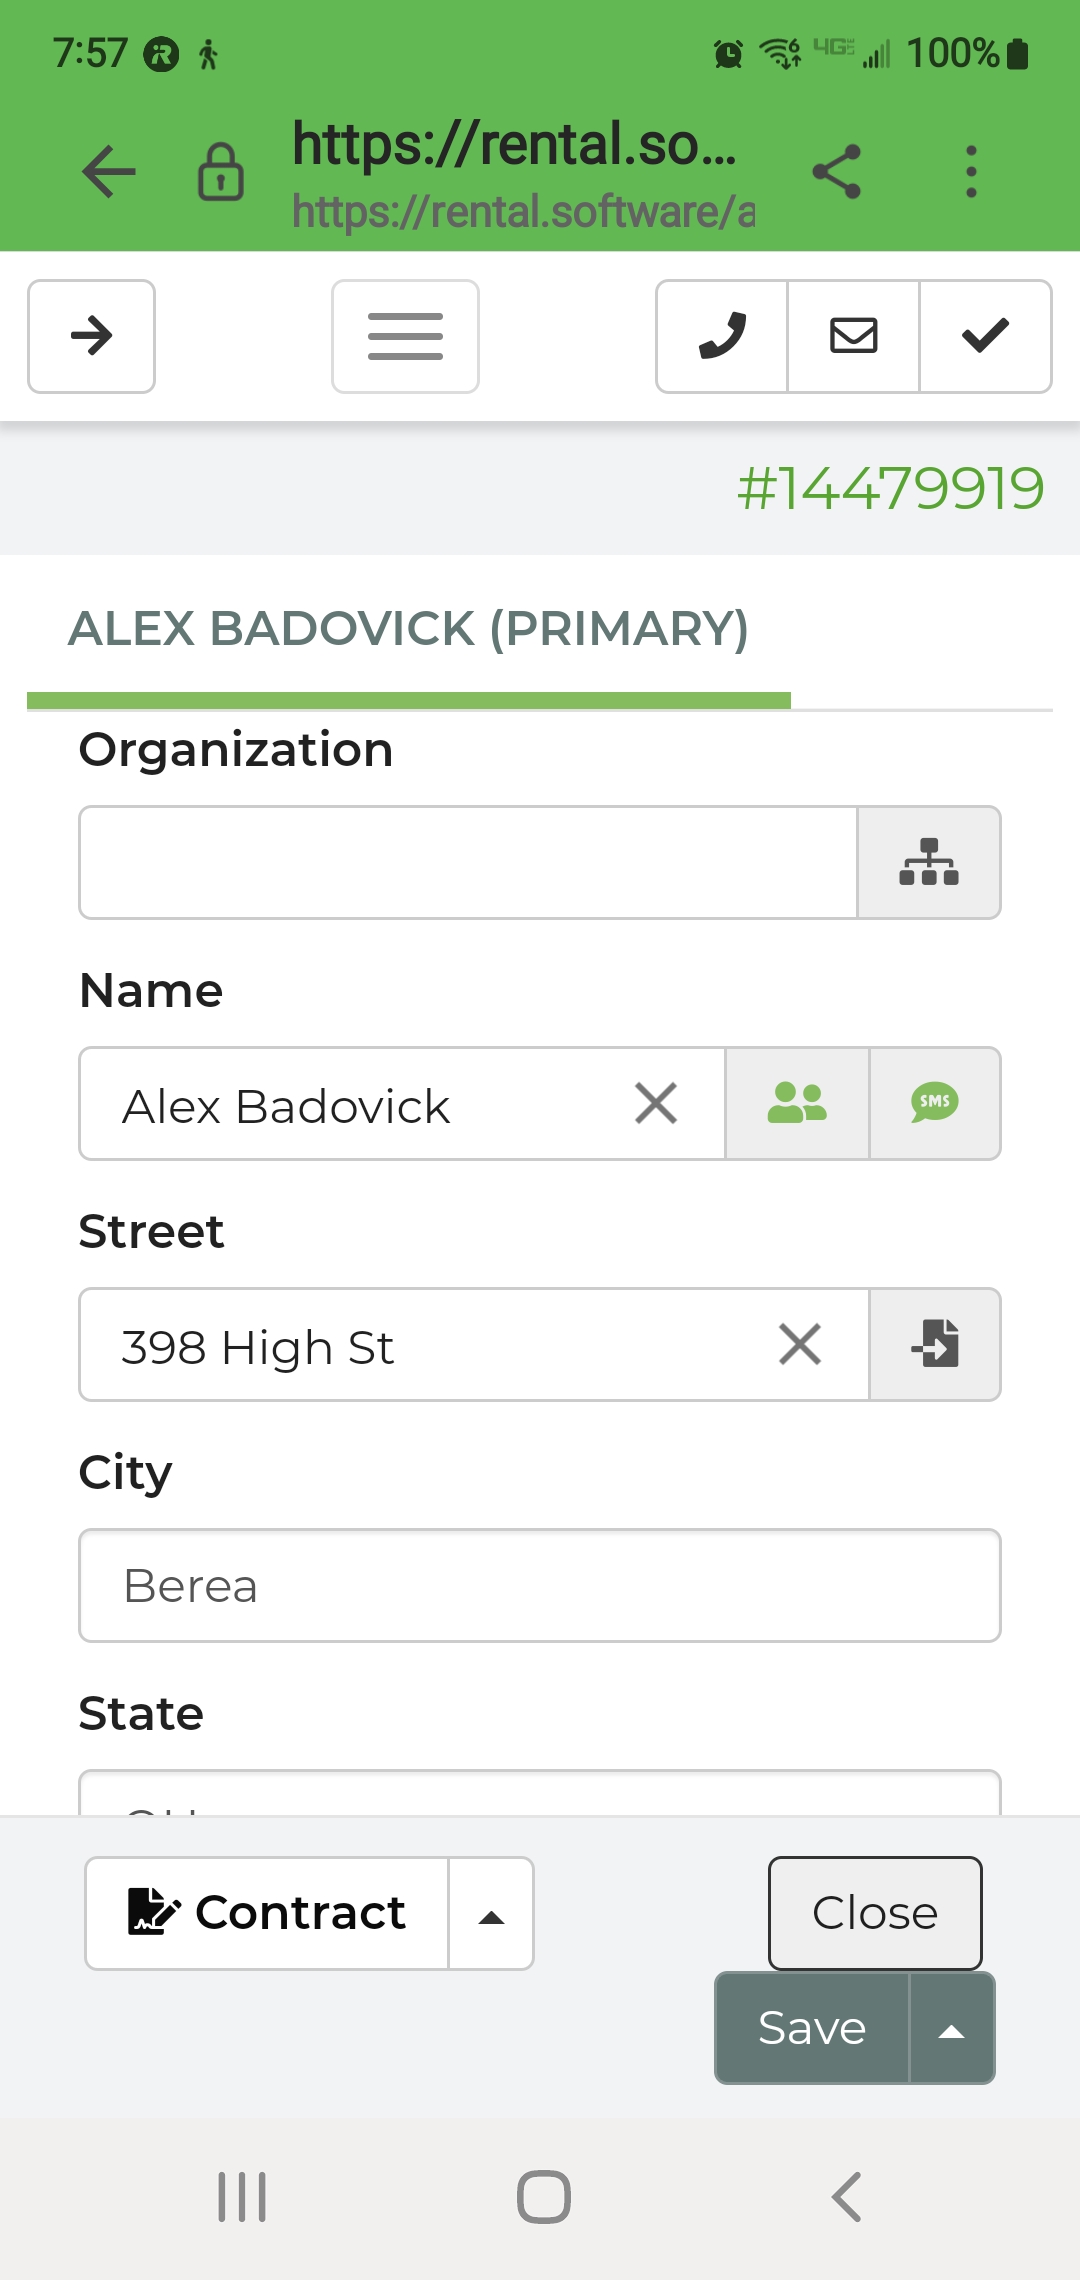Tap the green contacts icon beside Name
The height and width of the screenshot is (2280, 1080).
797,1104
